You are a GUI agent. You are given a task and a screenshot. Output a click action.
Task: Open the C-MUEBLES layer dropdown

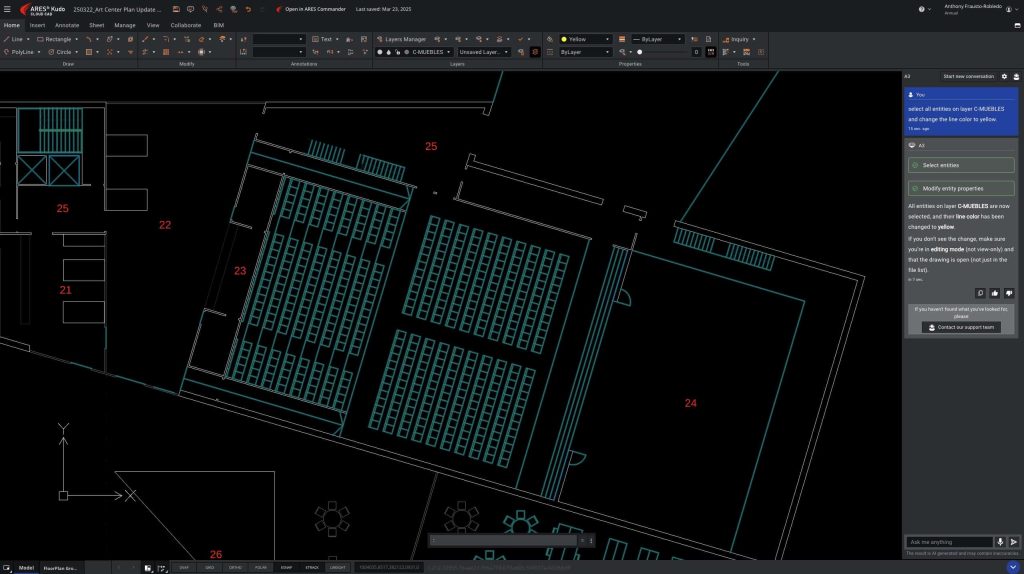449,52
